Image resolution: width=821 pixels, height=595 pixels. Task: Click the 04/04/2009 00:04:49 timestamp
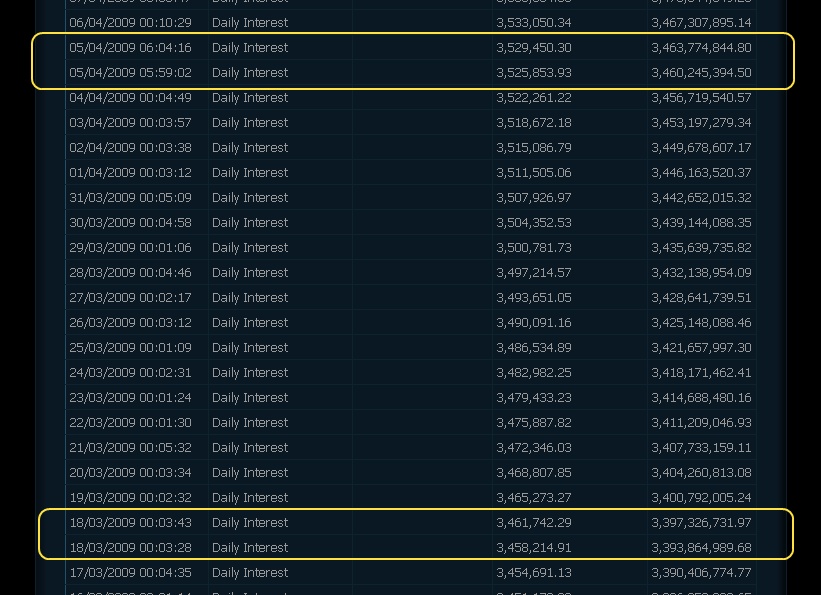tap(130, 98)
